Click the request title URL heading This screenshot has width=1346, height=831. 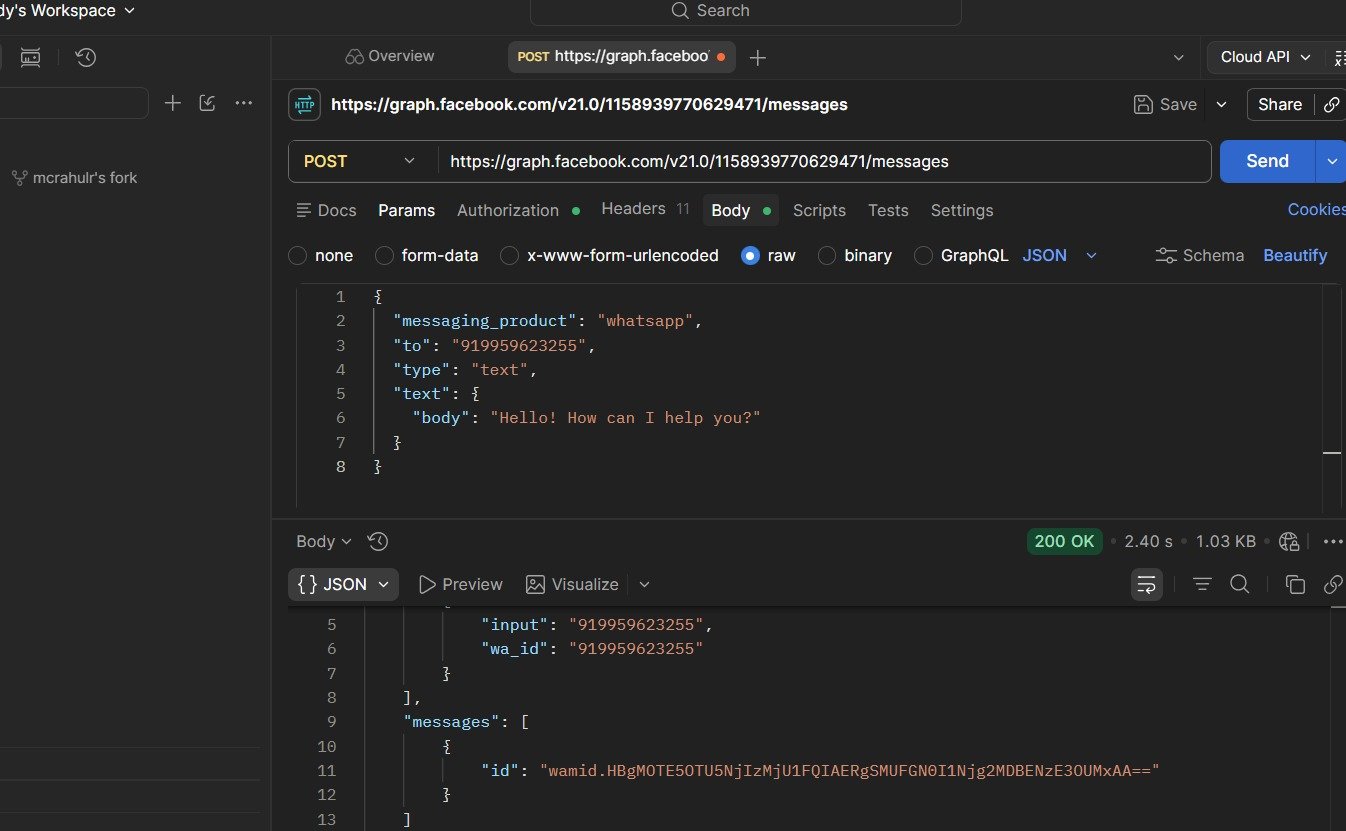coord(589,104)
